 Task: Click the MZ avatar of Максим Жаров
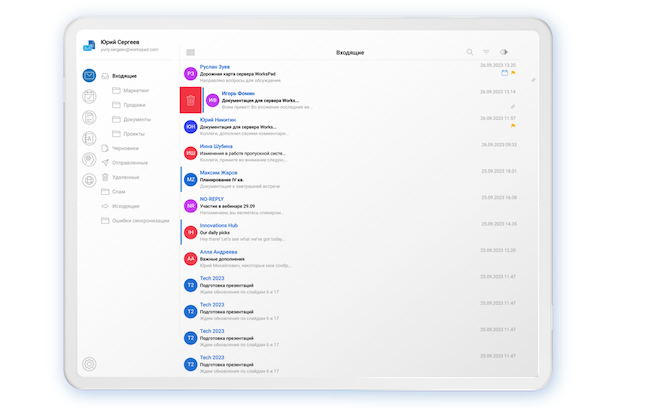[x=190, y=180]
